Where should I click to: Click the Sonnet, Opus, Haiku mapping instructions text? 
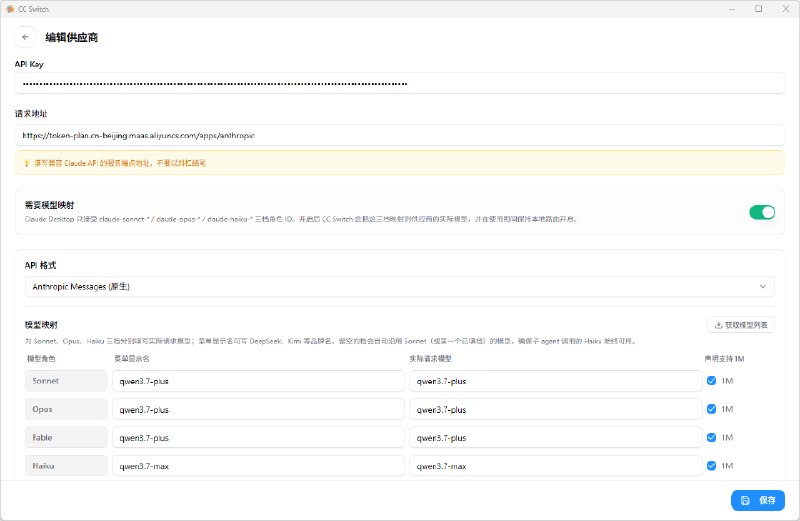pyautogui.click(x=332, y=341)
